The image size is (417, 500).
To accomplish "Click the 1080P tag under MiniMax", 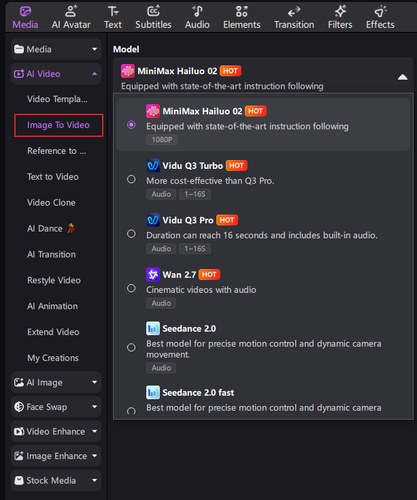I will [162, 140].
